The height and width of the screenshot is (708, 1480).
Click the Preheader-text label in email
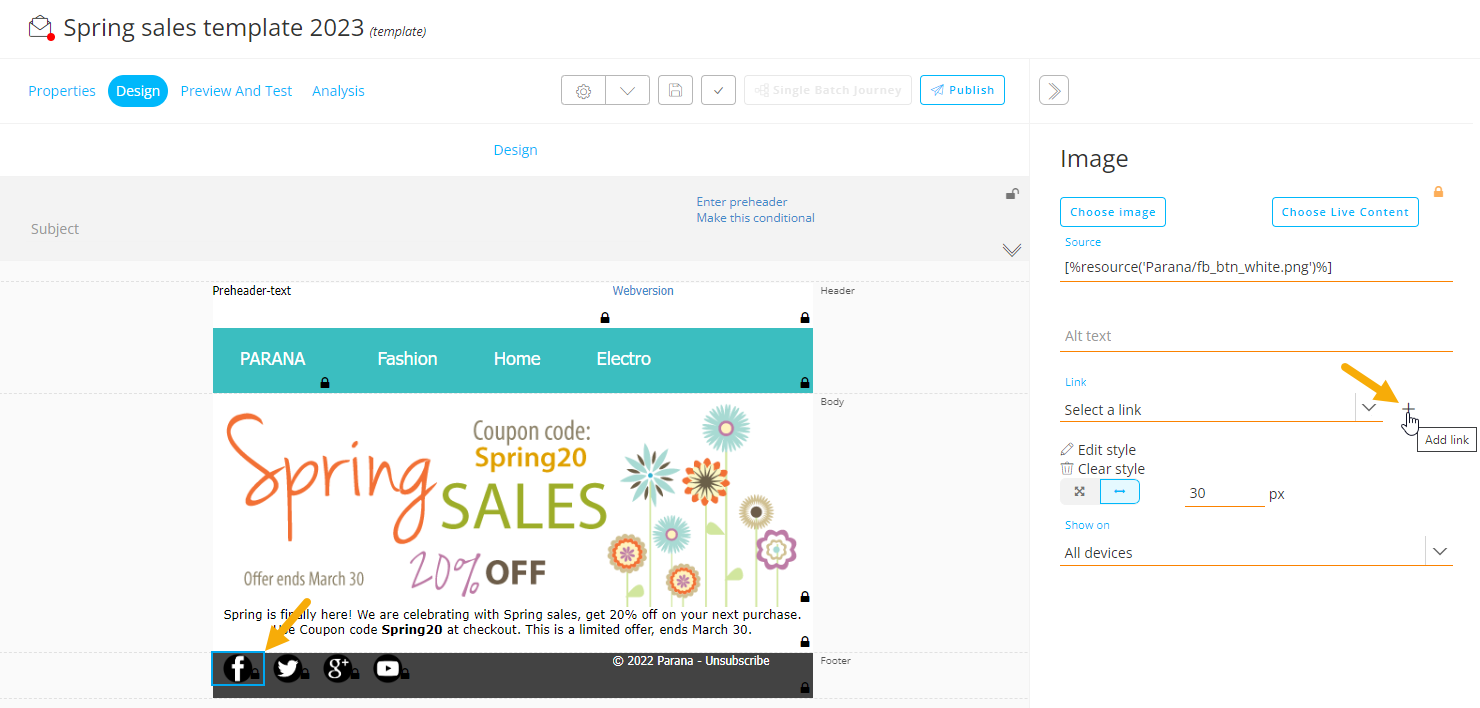(x=252, y=291)
